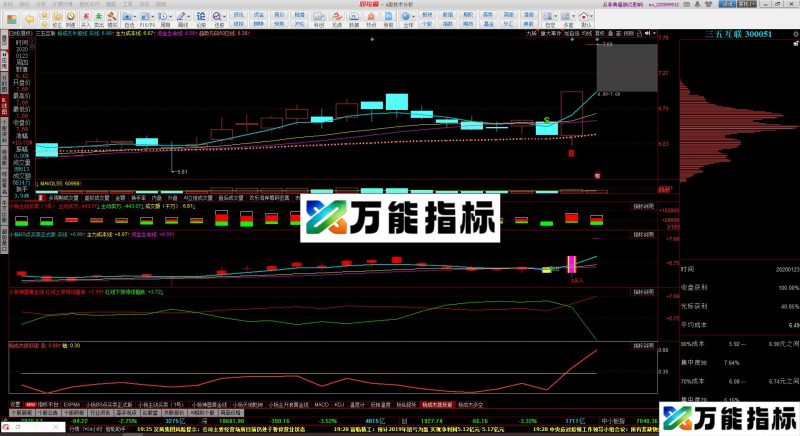Screen dimensions: 800x436
Task: Switch to the MACD indicator tab
Action: tap(321, 404)
